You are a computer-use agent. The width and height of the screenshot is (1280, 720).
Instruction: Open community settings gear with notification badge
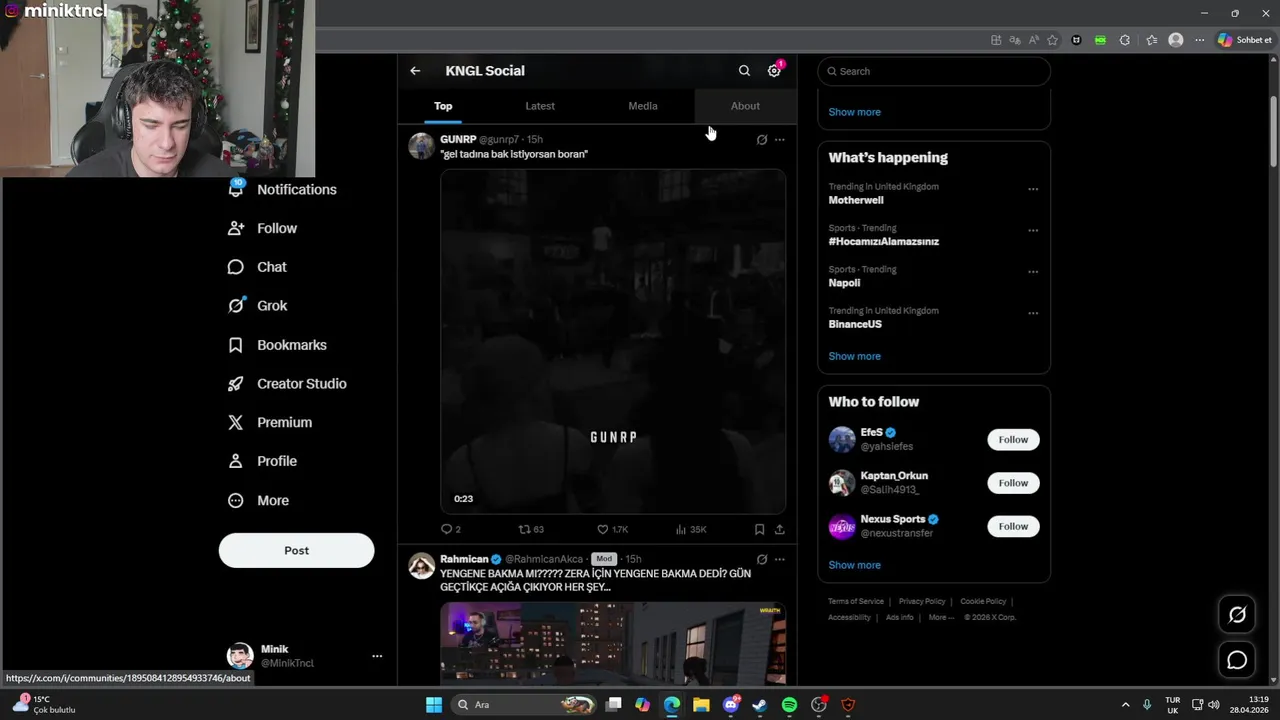pyautogui.click(x=774, y=71)
